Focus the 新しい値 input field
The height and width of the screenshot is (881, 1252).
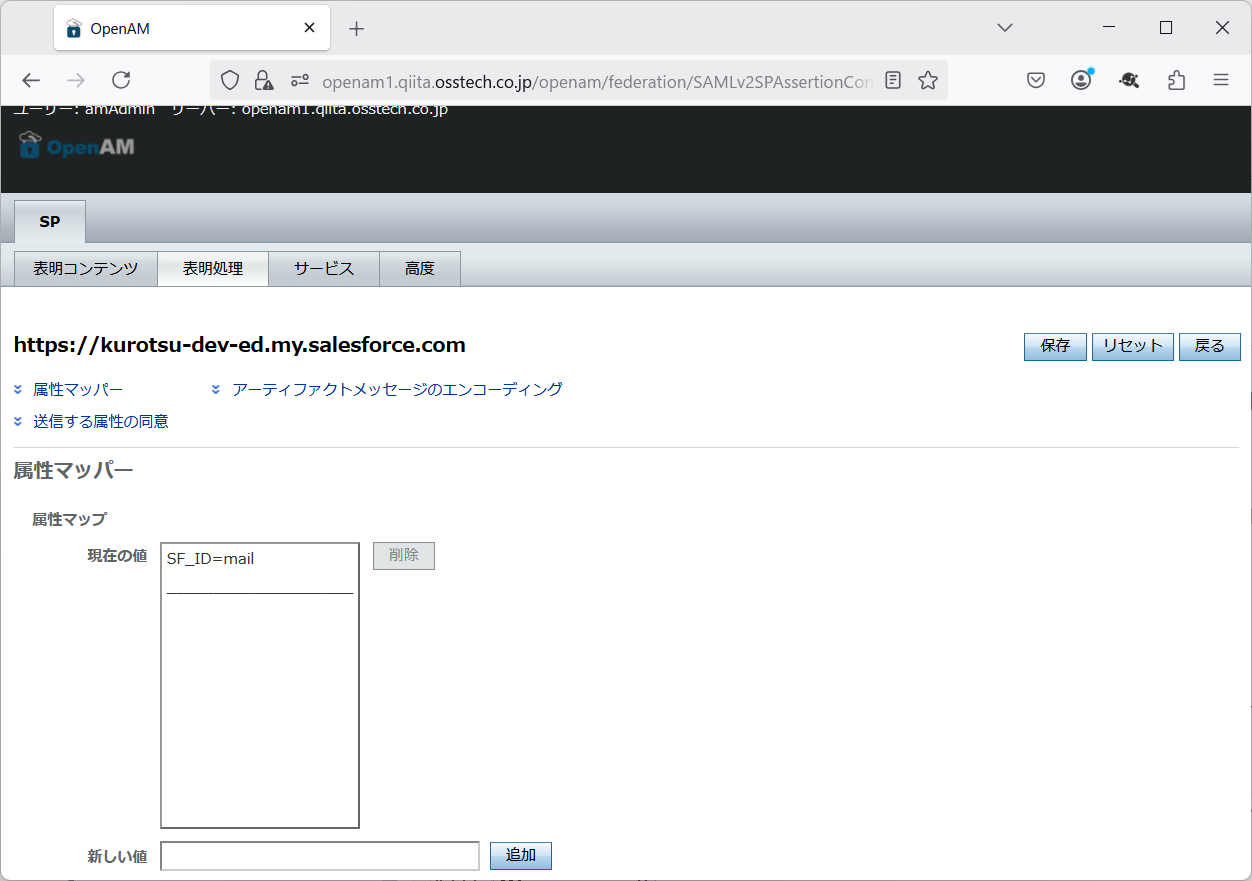coord(320,856)
